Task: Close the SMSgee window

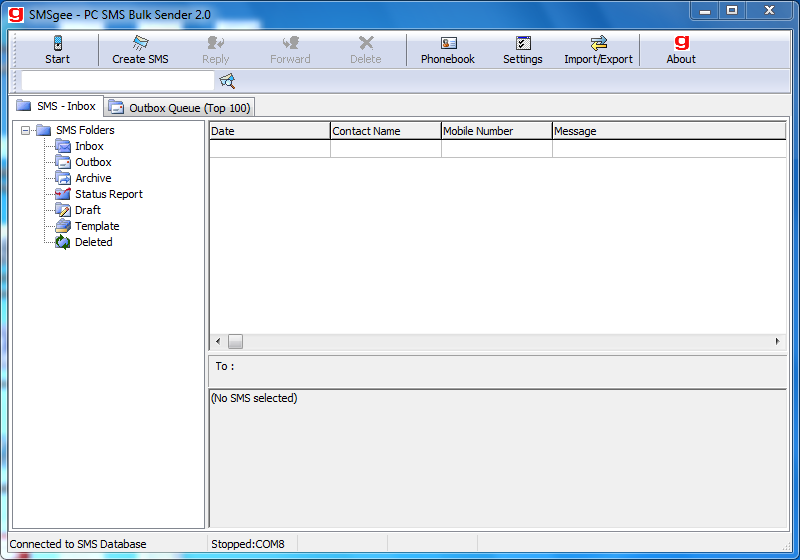Action: [769, 10]
